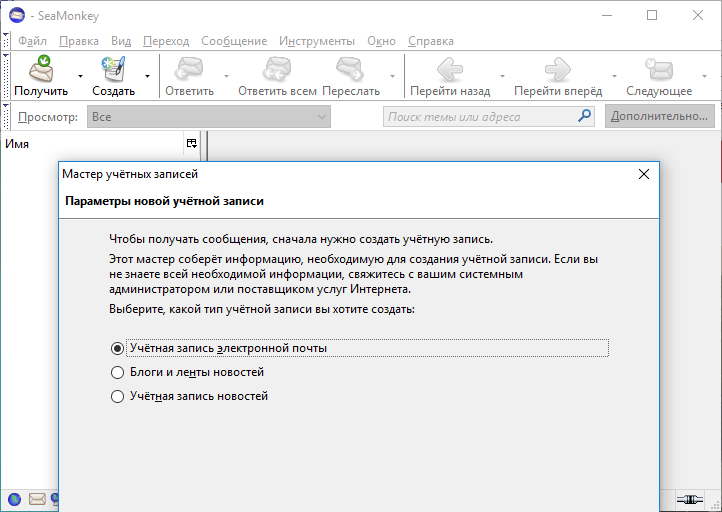Open the Переслать dropdown arrow
The image size is (722, 512).
click(392, 76)
